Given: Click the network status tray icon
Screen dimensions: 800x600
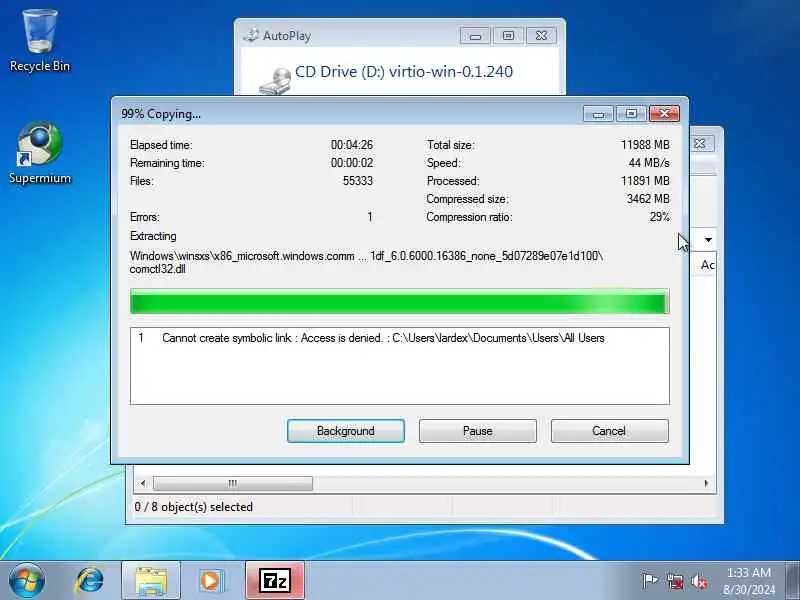Looking at the screenshot, I should point(674,581).
